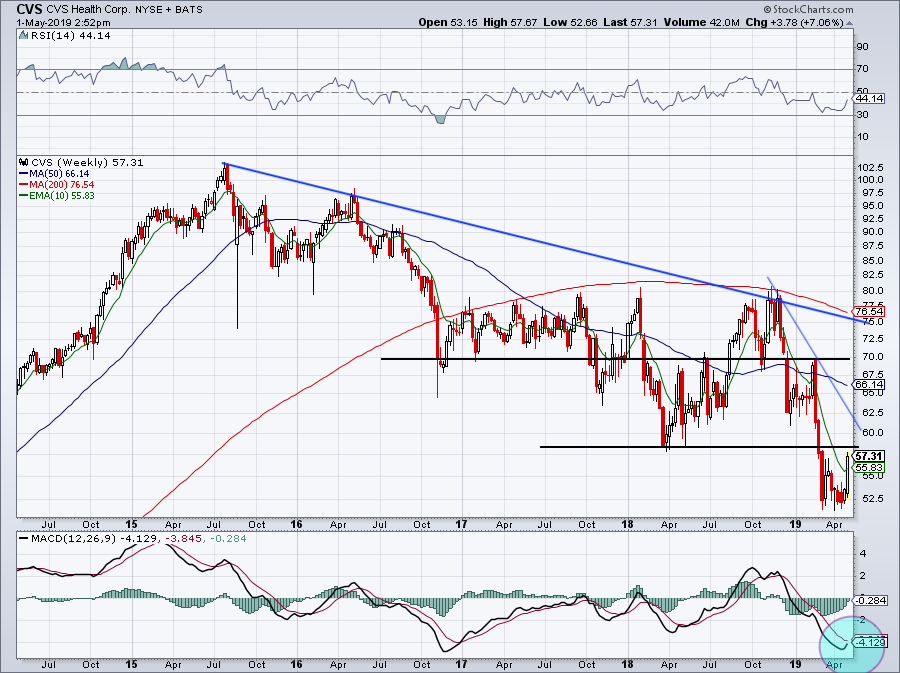The height and width of the screenshot is (673, 900).
Task: Click the 60.0 price axis label
Action: pos(871,433)
